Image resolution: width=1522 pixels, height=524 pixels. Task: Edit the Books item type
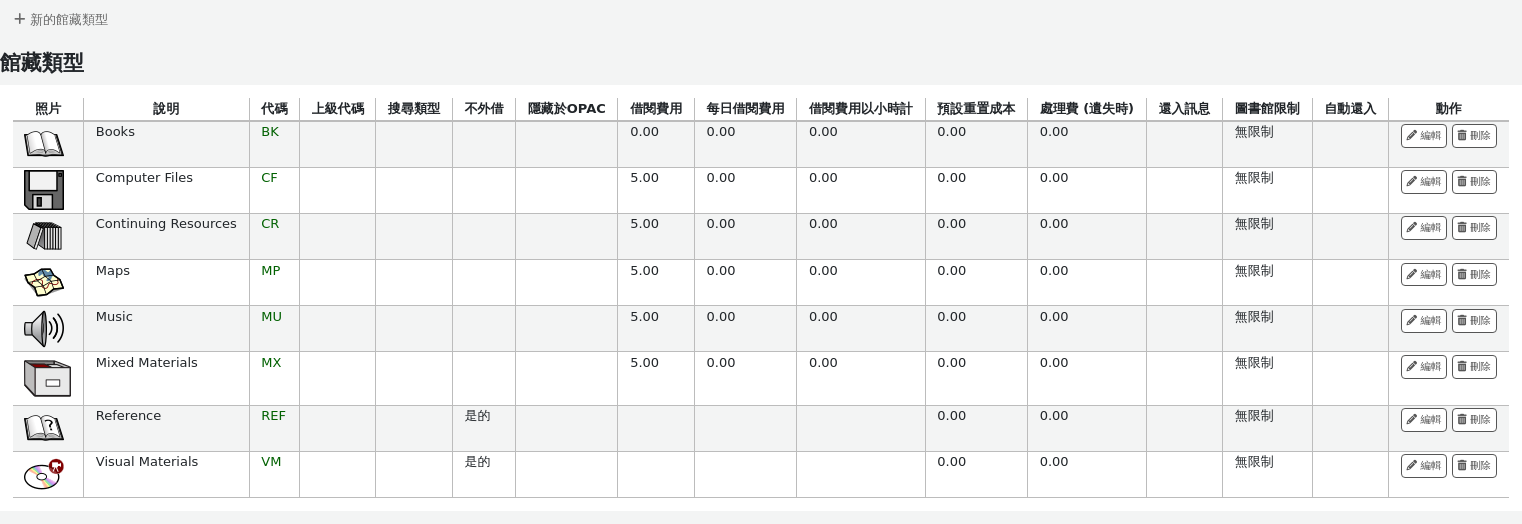[x=1424, y=136]
